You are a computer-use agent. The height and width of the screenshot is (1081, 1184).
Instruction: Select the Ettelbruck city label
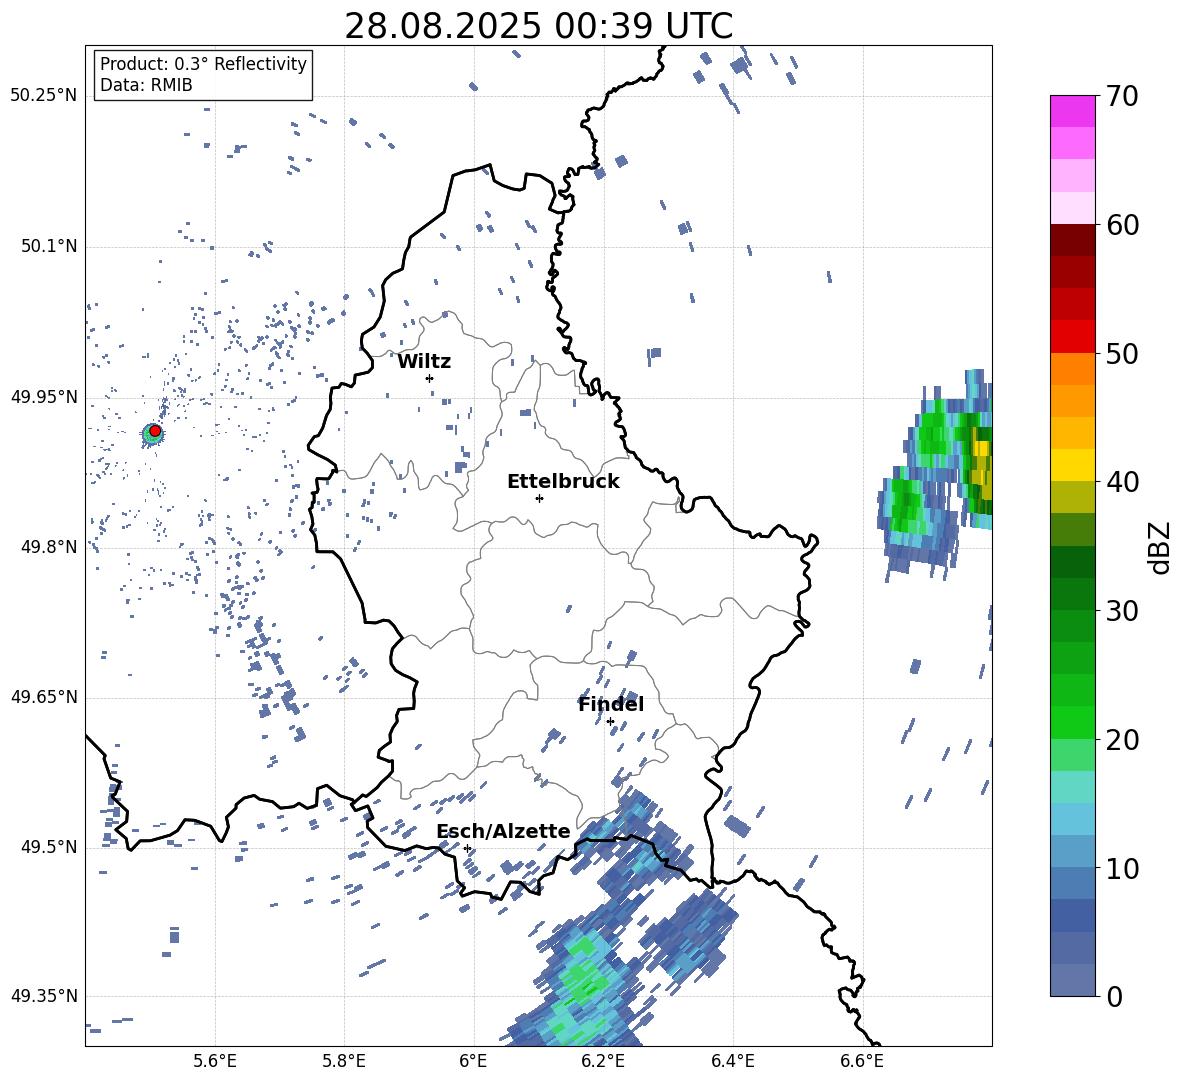563,482
